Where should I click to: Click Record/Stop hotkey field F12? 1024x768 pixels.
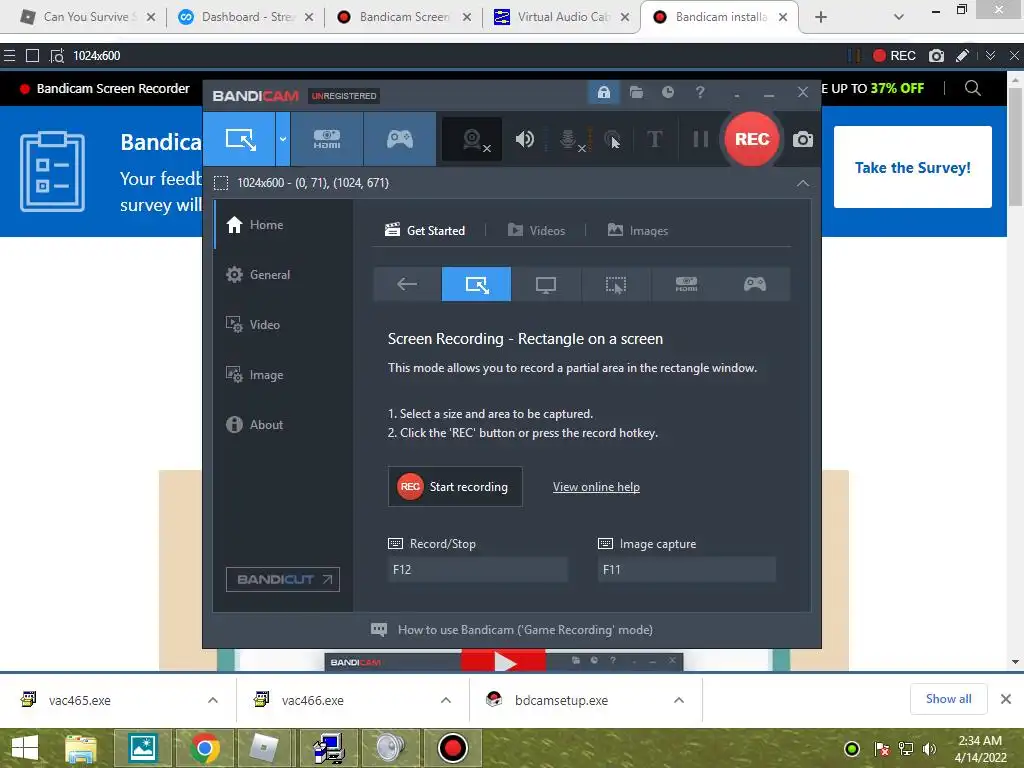[x=477, y=569]
